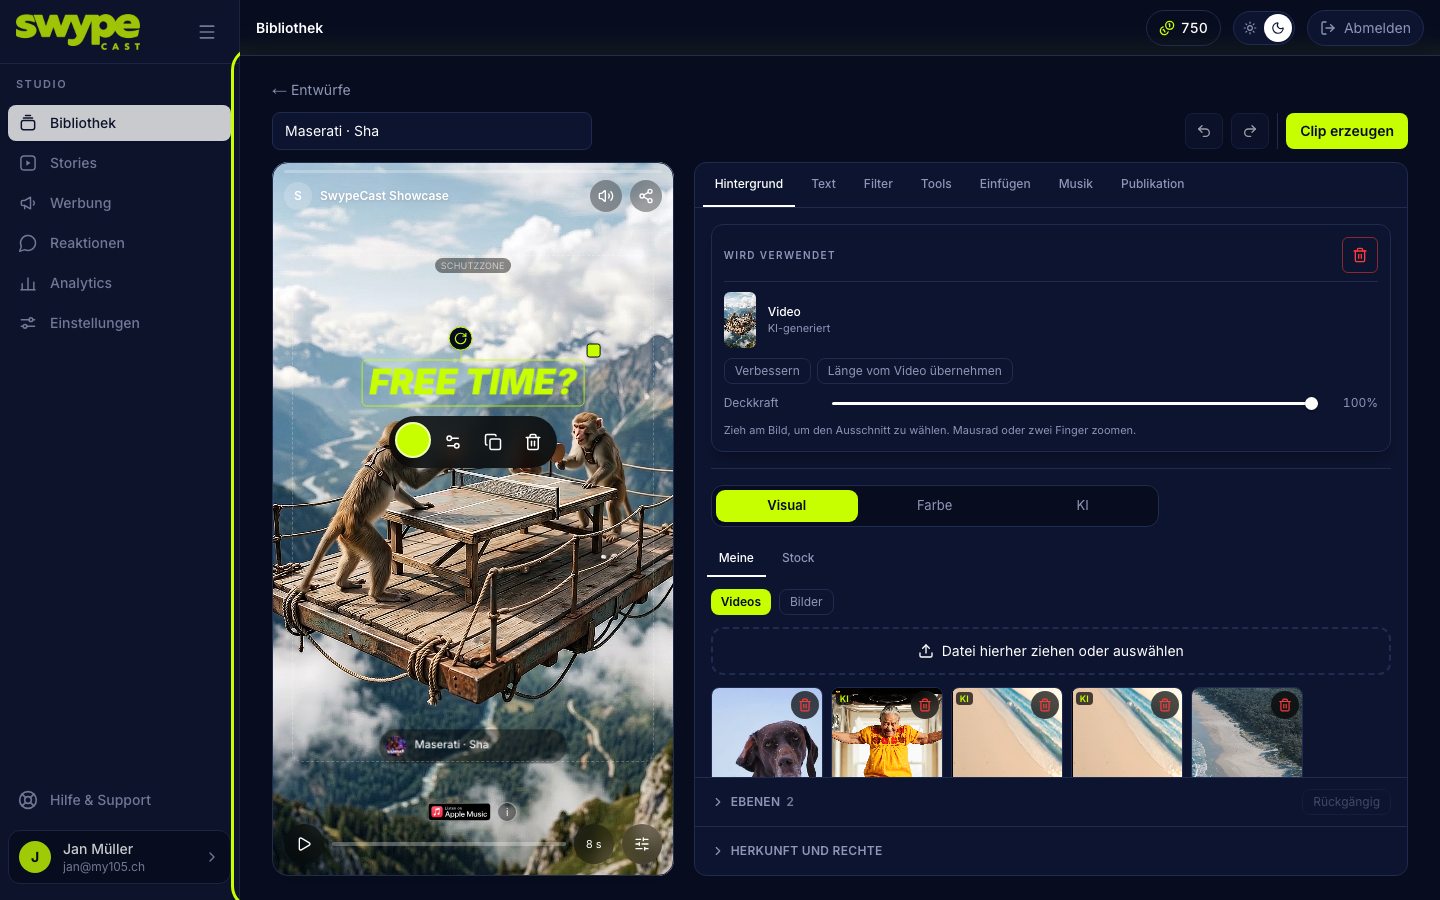
Task: Click the Verbessern button
Action: [767, 371]
